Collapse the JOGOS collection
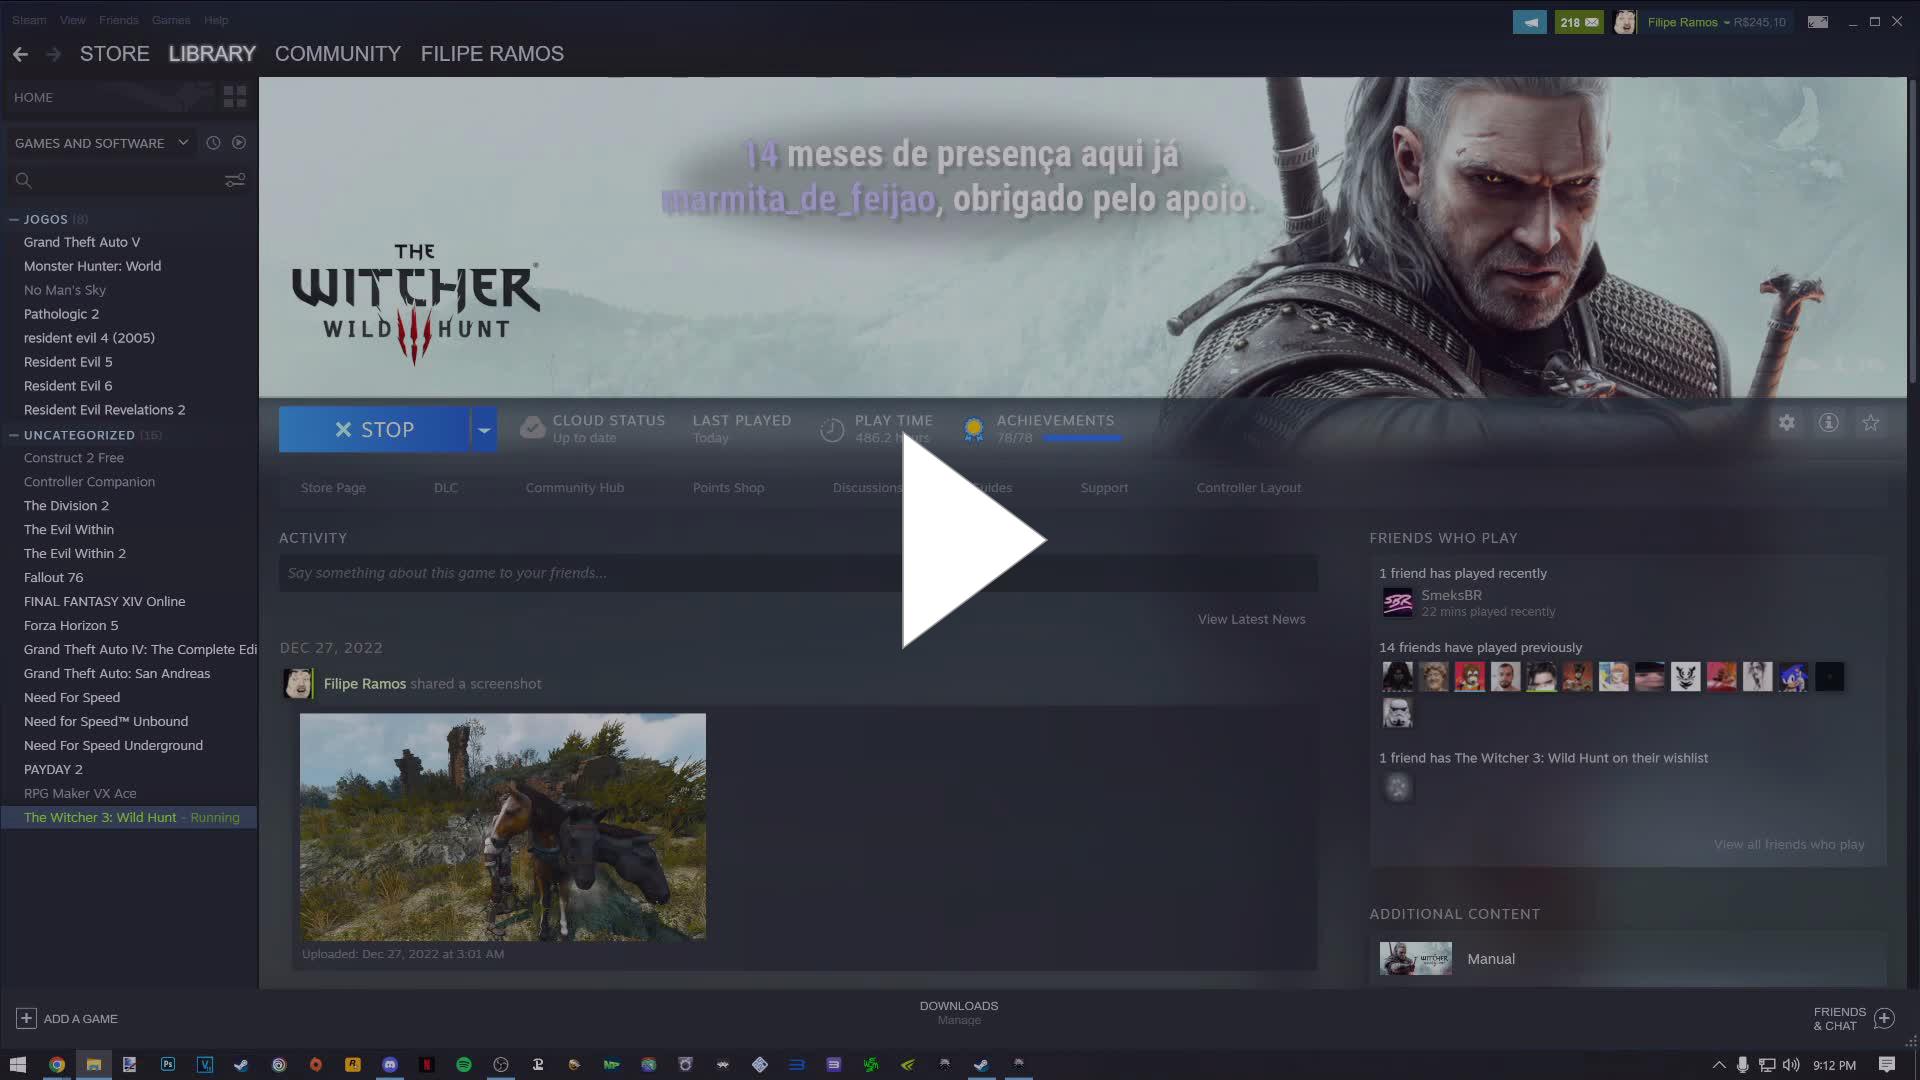This screenshot has height=1080, width=1920. tap(14, 219)
